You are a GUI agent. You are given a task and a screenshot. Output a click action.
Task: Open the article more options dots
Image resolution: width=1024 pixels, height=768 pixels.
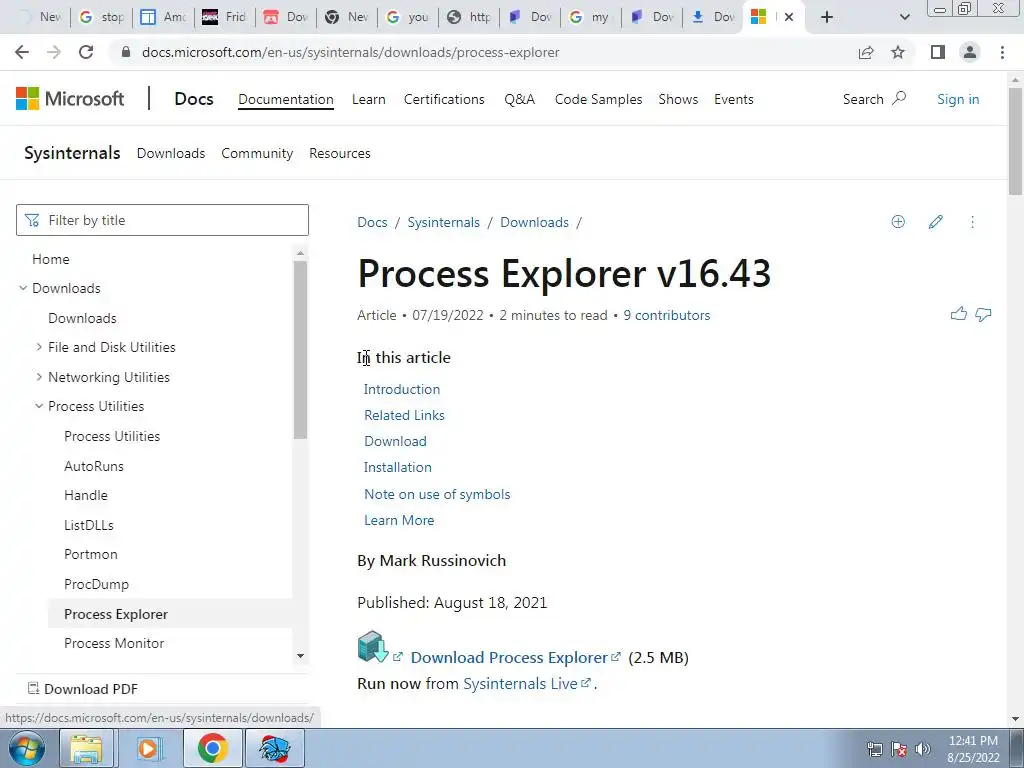tap(972, 222)
